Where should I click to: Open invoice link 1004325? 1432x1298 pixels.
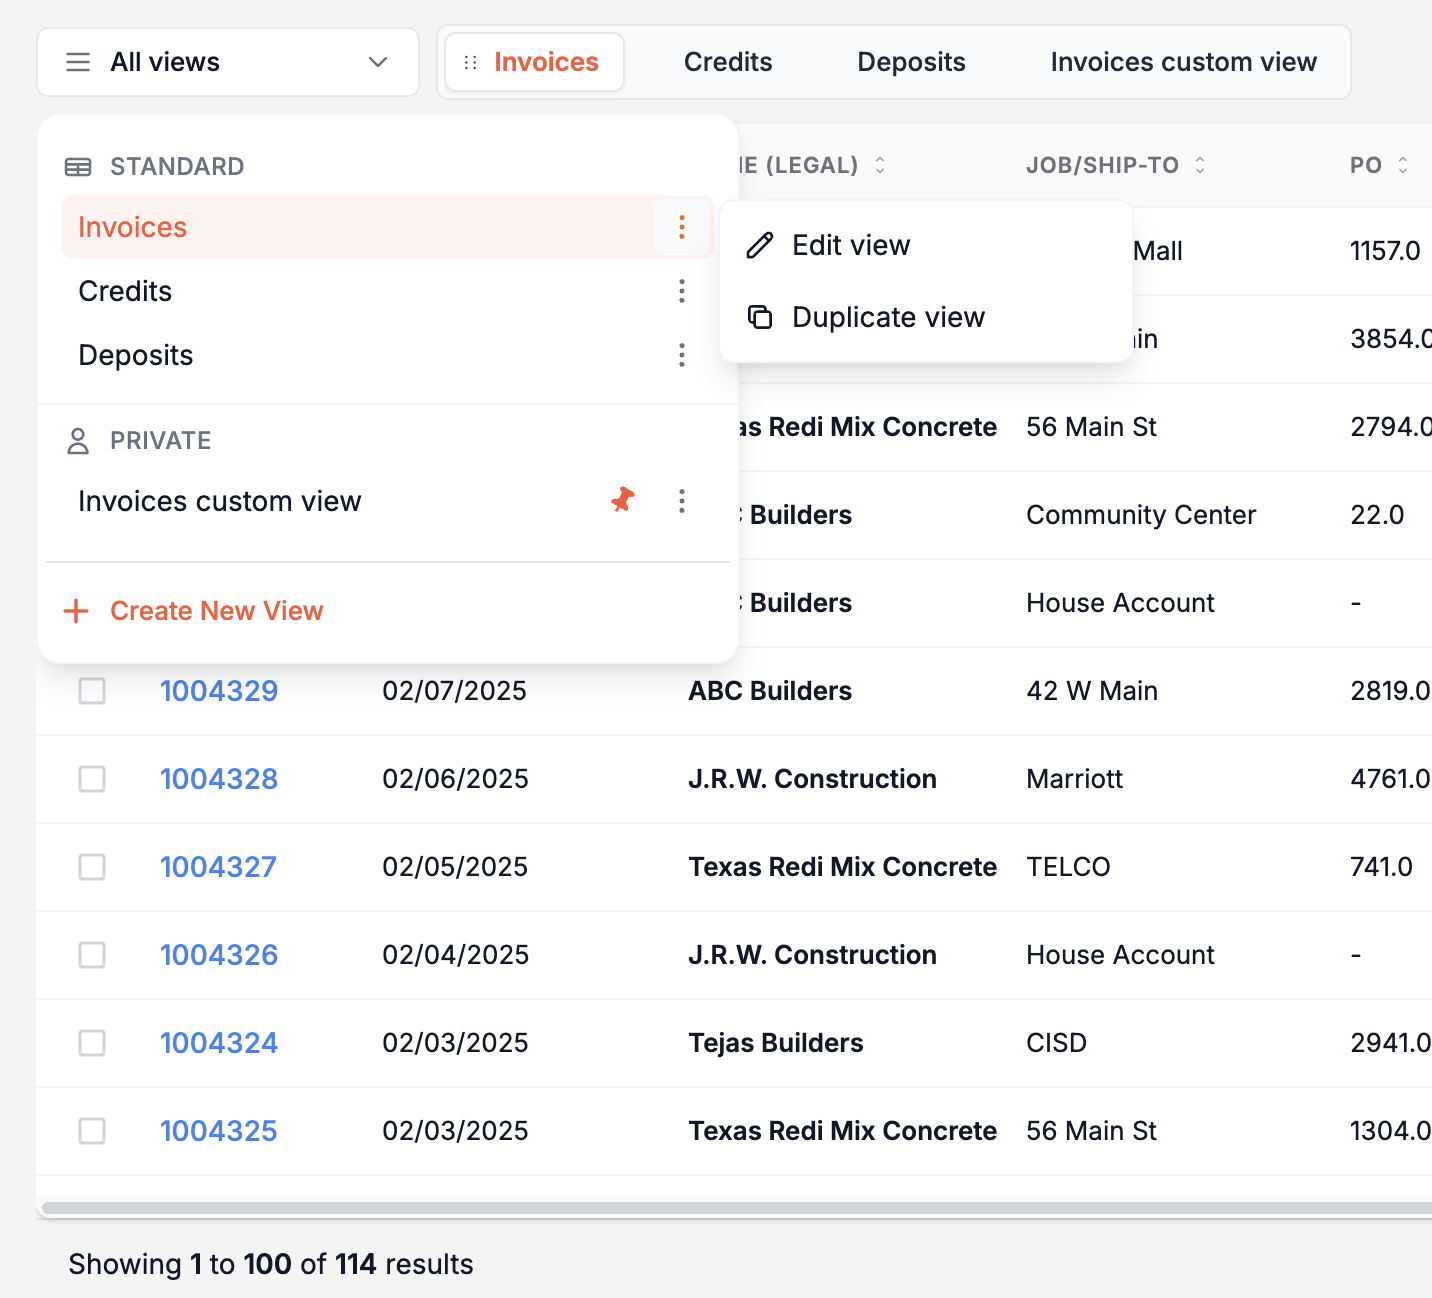pyautogui.click(x=219, y=1131)
